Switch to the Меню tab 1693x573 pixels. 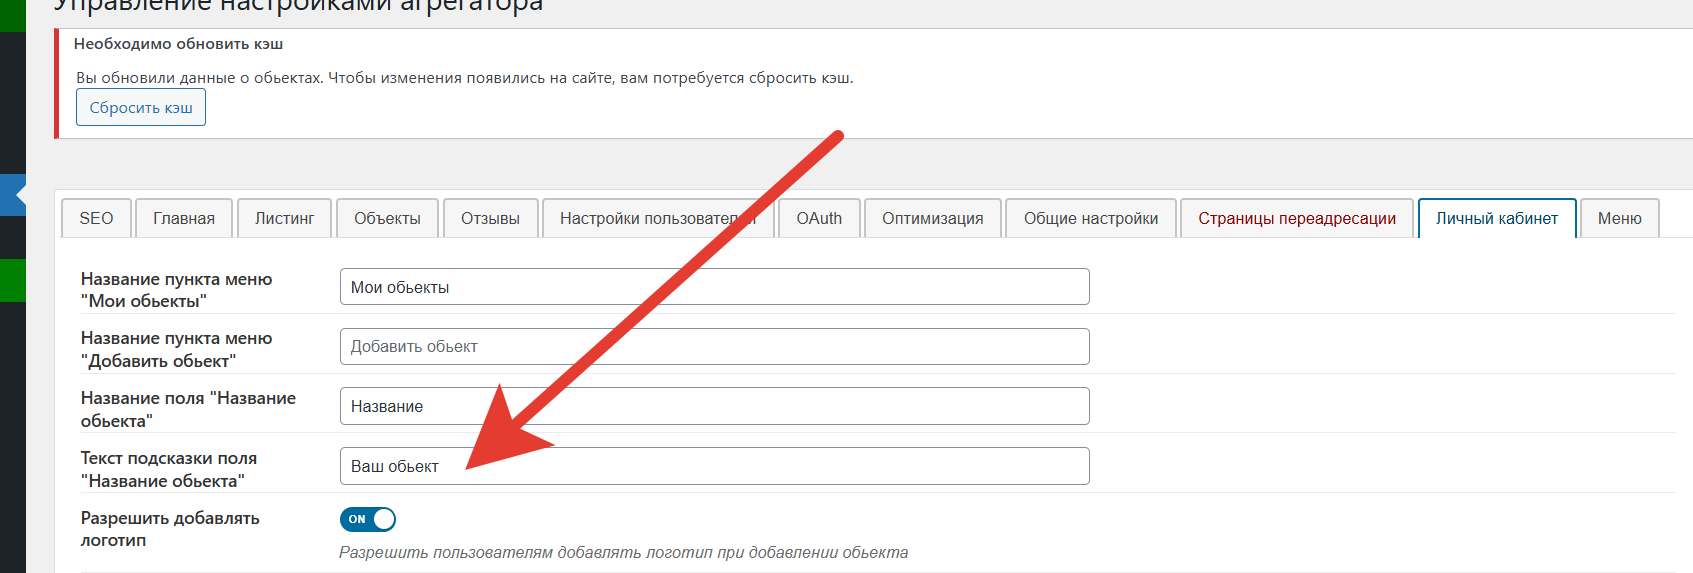[x=1619, y=218]
